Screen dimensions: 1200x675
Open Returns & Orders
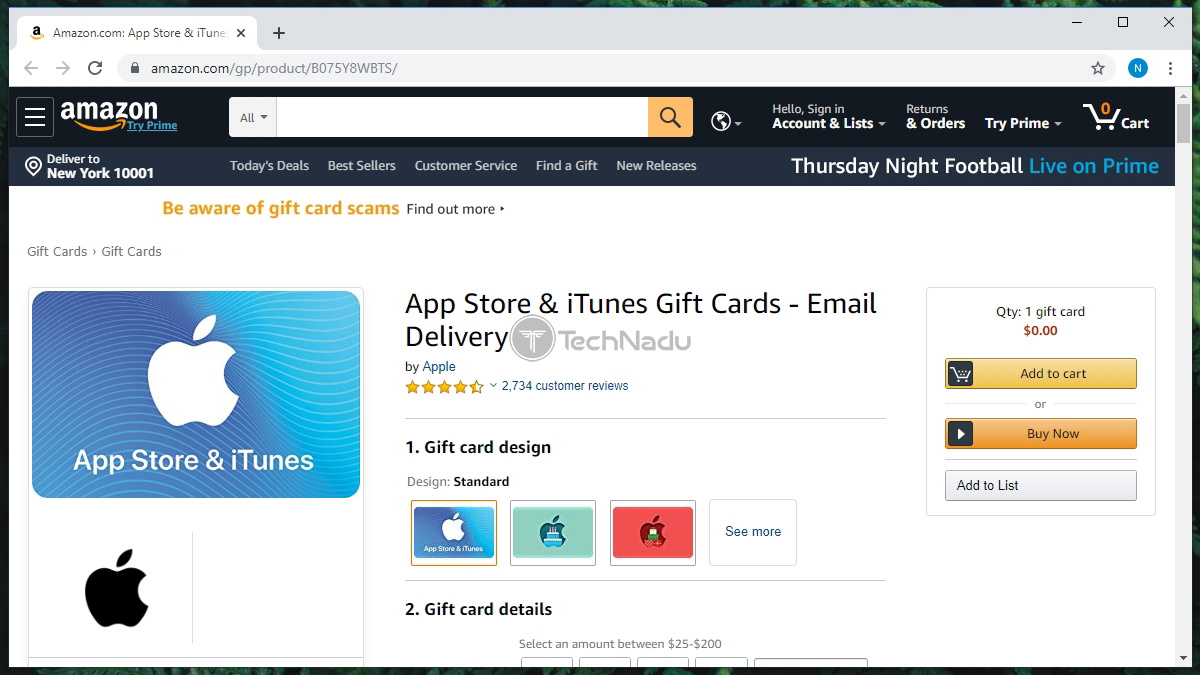[935, 117]
